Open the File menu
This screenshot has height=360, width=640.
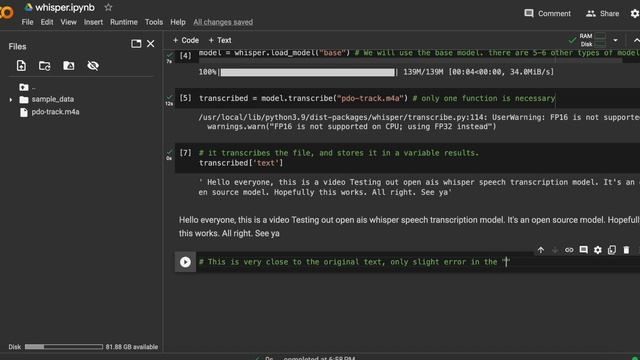[27, 22]
